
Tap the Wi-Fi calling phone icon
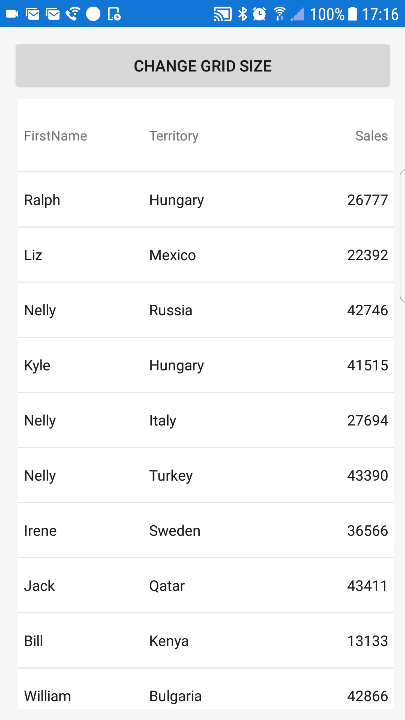tap(73, 14)
